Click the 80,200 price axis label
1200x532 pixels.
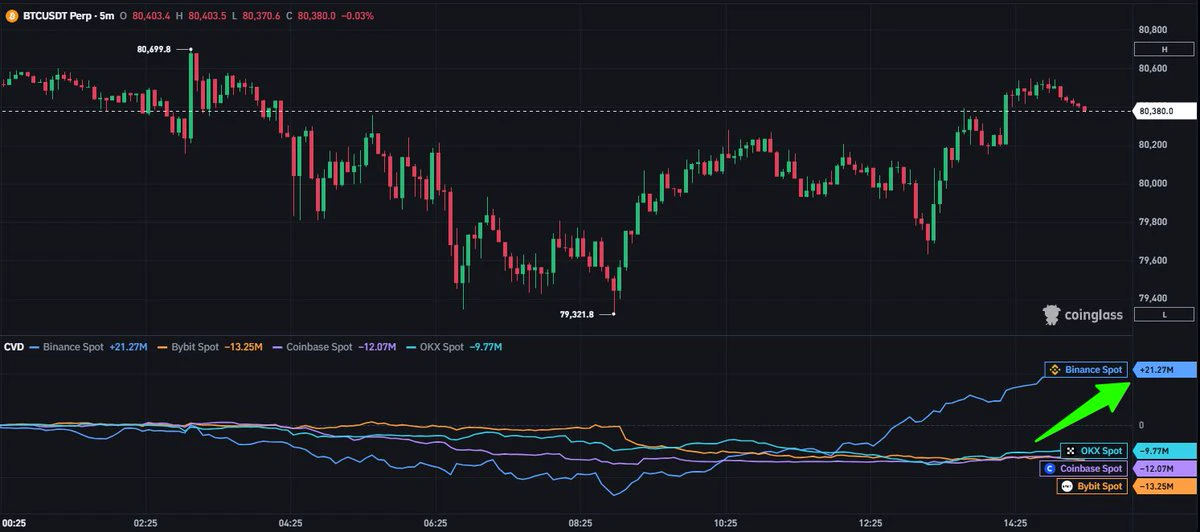click(x=1154, y=145)
